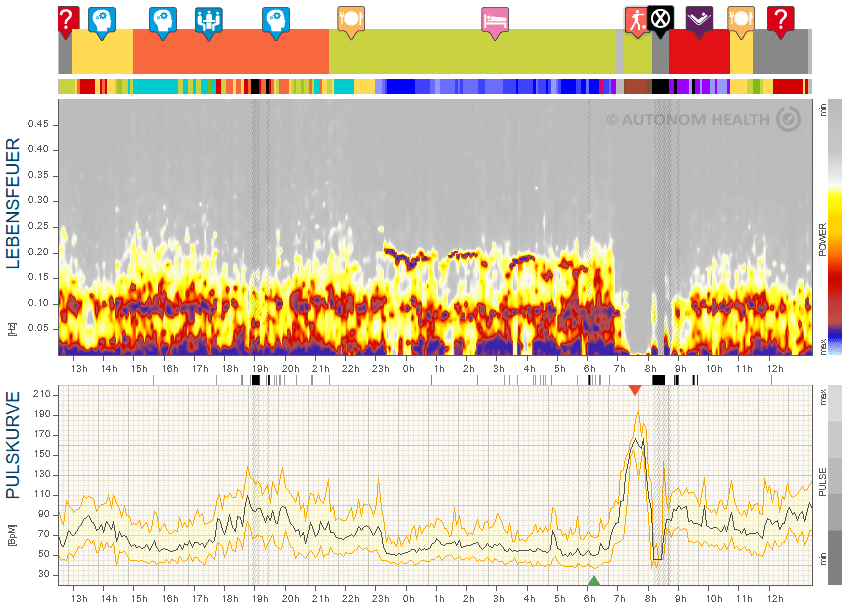This screenshot has height=607, width=846.
Task: Select the head-with-gears icon just before the meeting icon
Action: 162,23
